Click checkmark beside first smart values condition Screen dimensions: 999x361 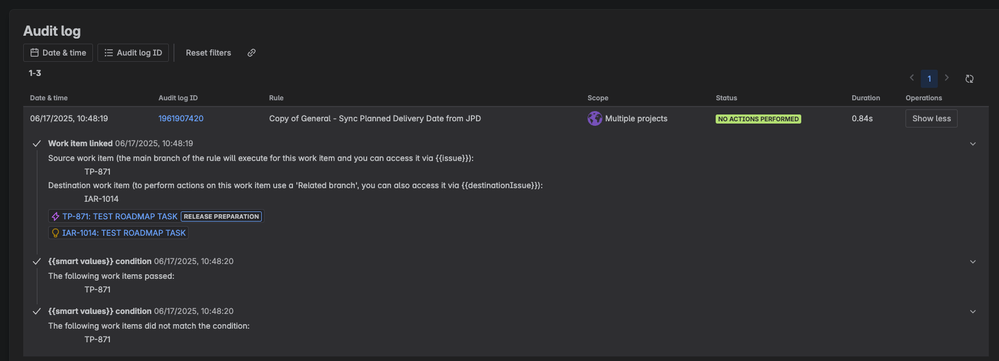point(37,262)
